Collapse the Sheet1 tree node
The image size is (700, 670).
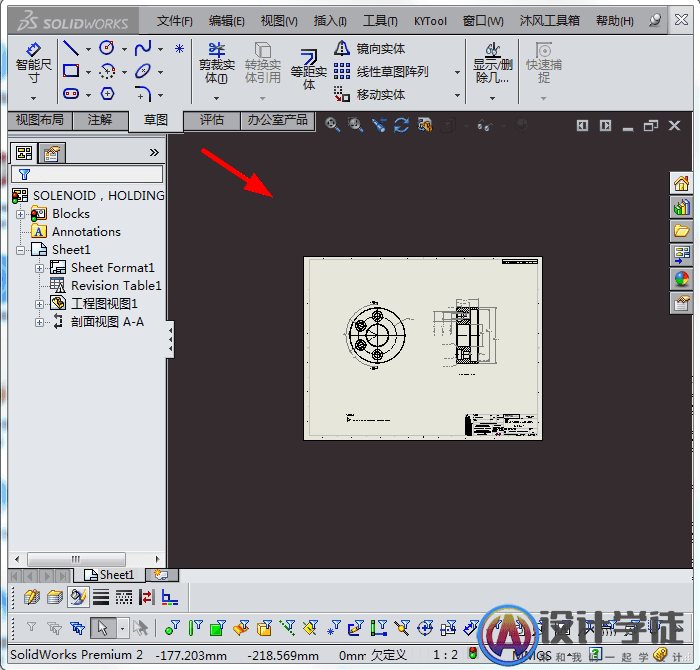tap(21, 250)
